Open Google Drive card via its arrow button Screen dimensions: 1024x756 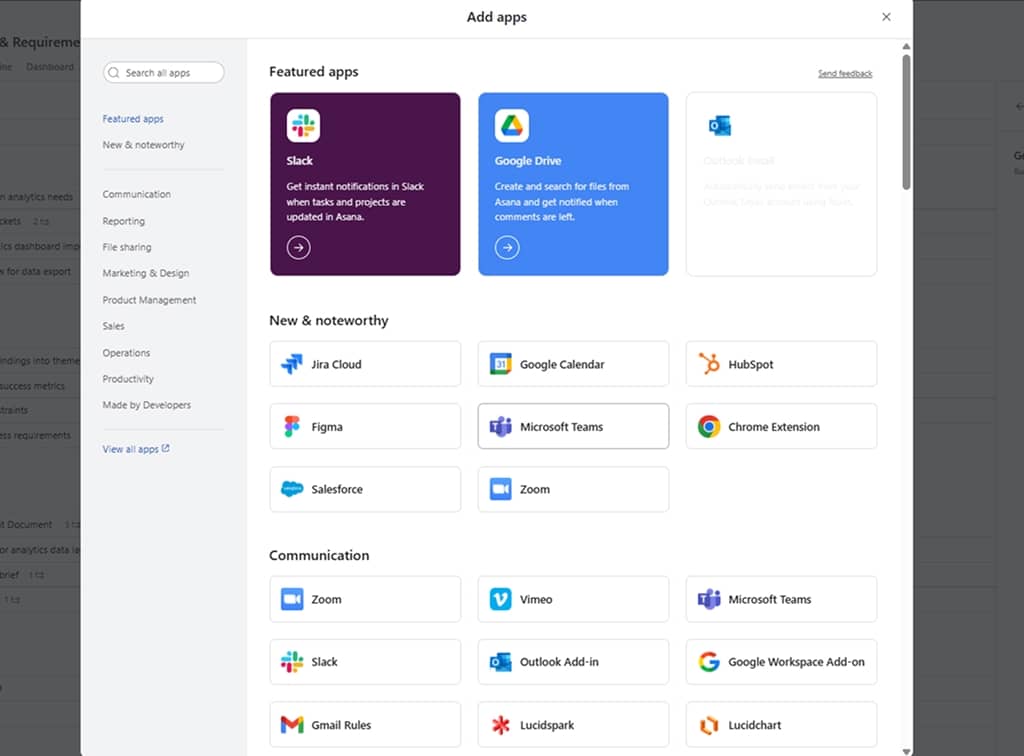[x=507, y=247]
